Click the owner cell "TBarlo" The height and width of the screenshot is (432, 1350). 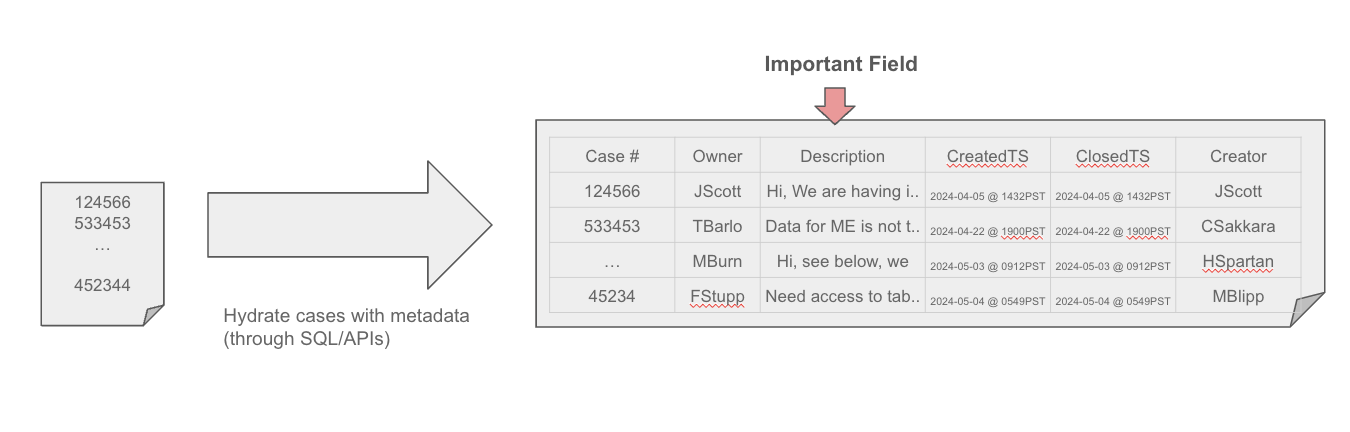(717, 226)
